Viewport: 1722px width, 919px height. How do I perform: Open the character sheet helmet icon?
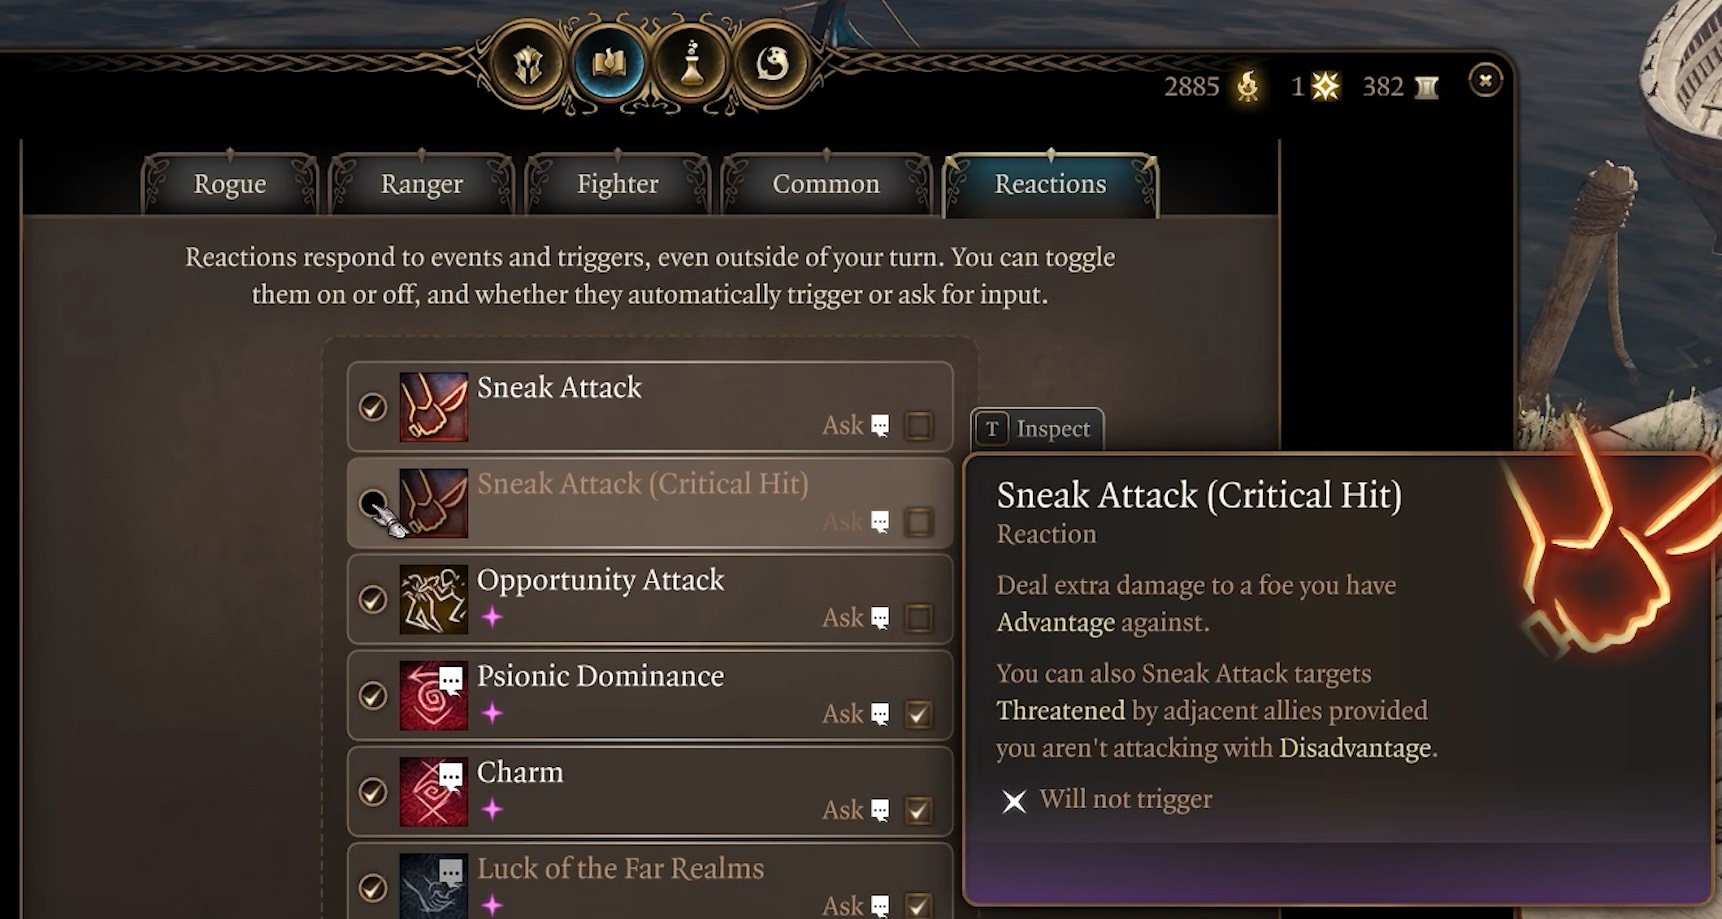[x=528, y=66]
